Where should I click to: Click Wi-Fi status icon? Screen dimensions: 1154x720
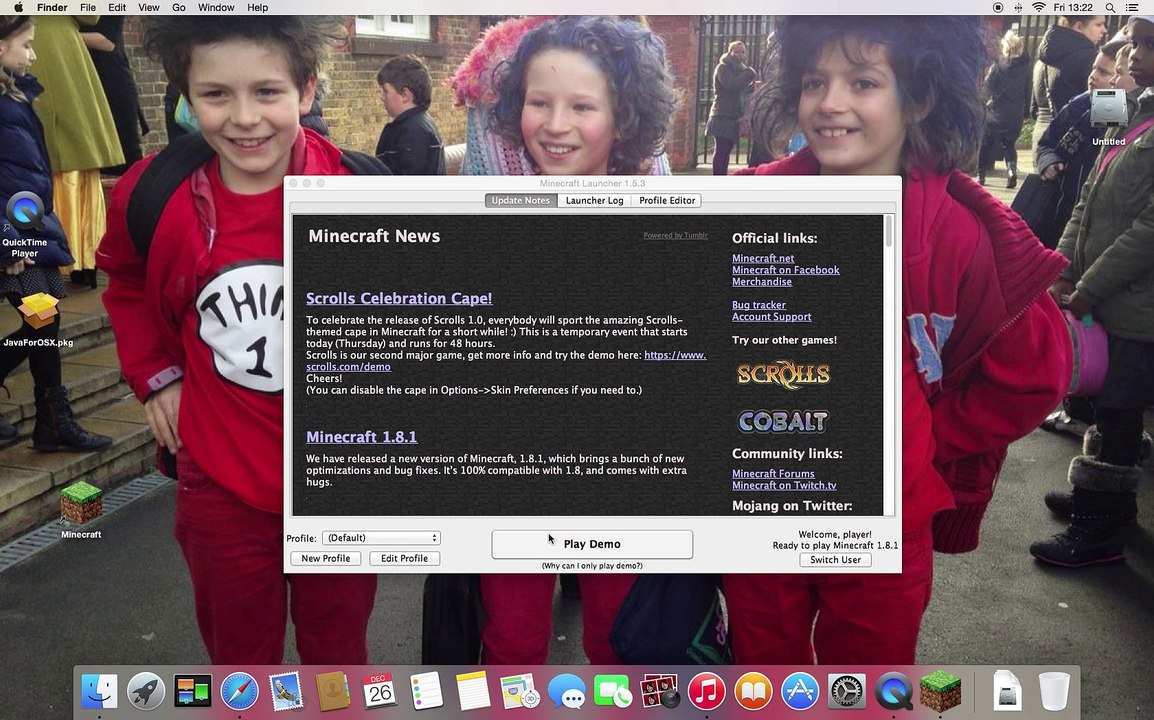1038,7
